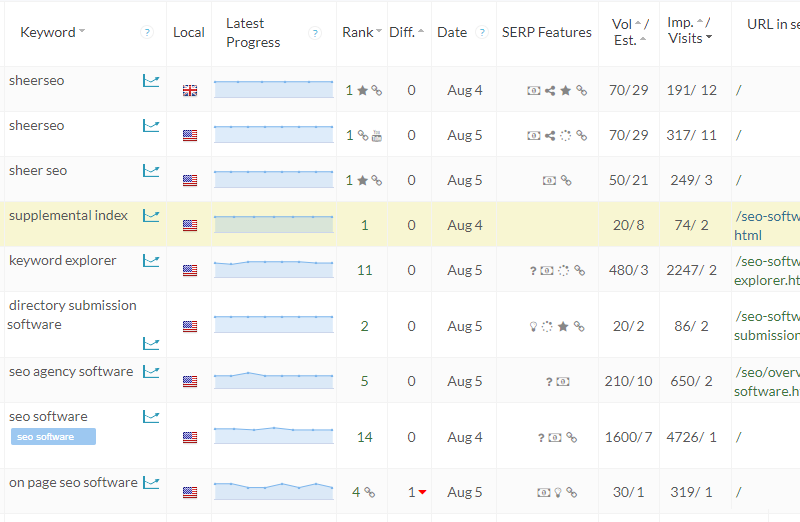The height and width of the screenshot is (522, 800).
Task: Open keyword explorer URL link
Action: point(767,270)
